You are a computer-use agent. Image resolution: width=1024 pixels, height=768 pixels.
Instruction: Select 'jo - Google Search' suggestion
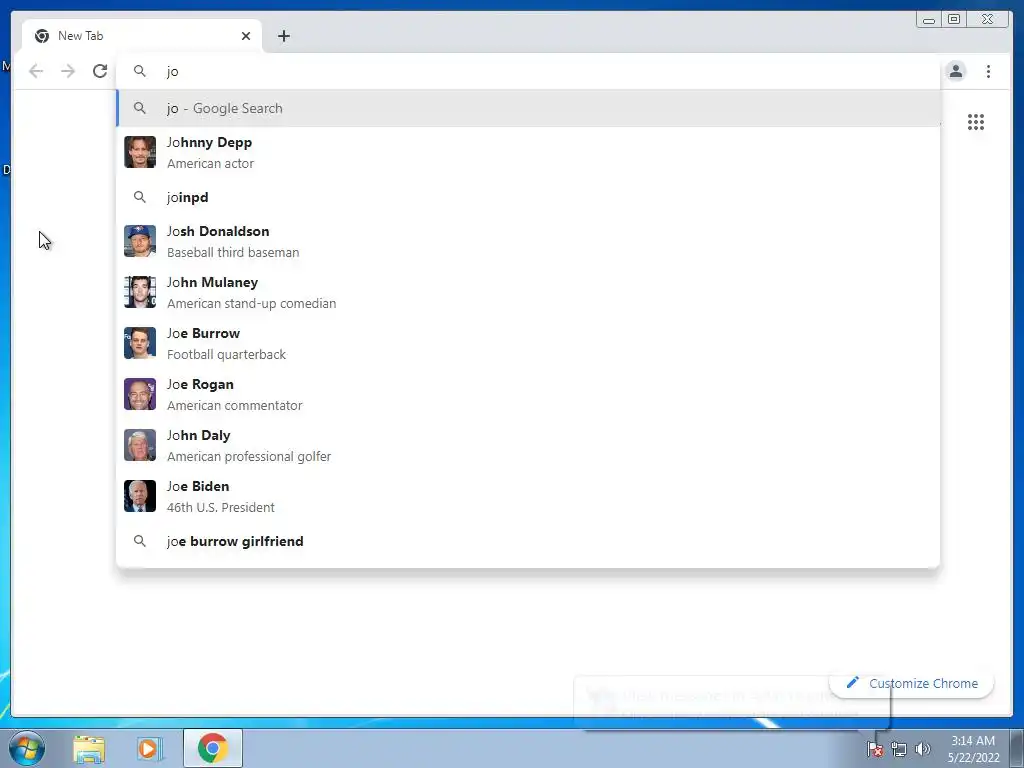point(528,108)
